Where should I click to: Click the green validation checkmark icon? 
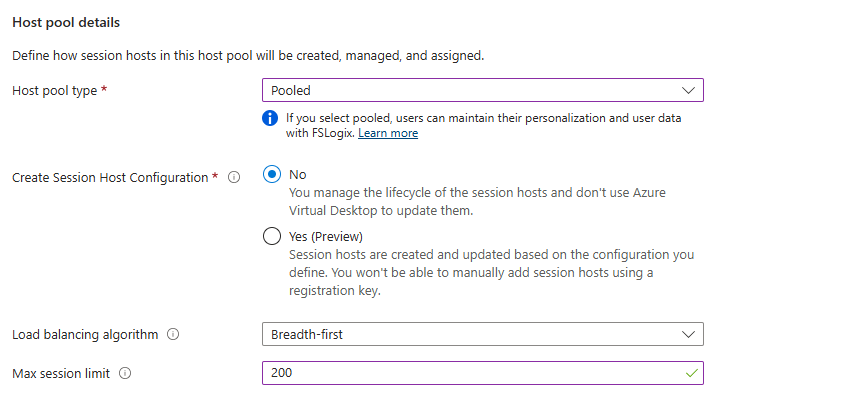tap(689, 373)
